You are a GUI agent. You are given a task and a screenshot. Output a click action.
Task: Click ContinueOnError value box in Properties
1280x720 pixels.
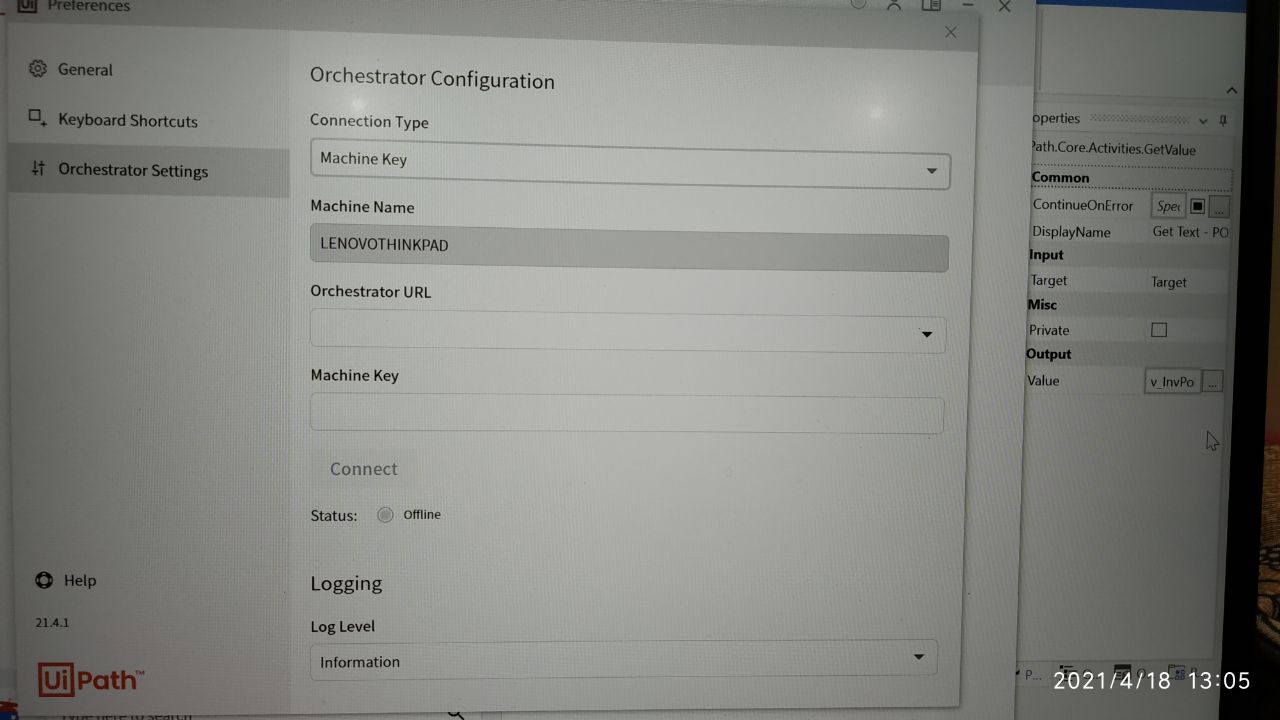[1168, 206]
